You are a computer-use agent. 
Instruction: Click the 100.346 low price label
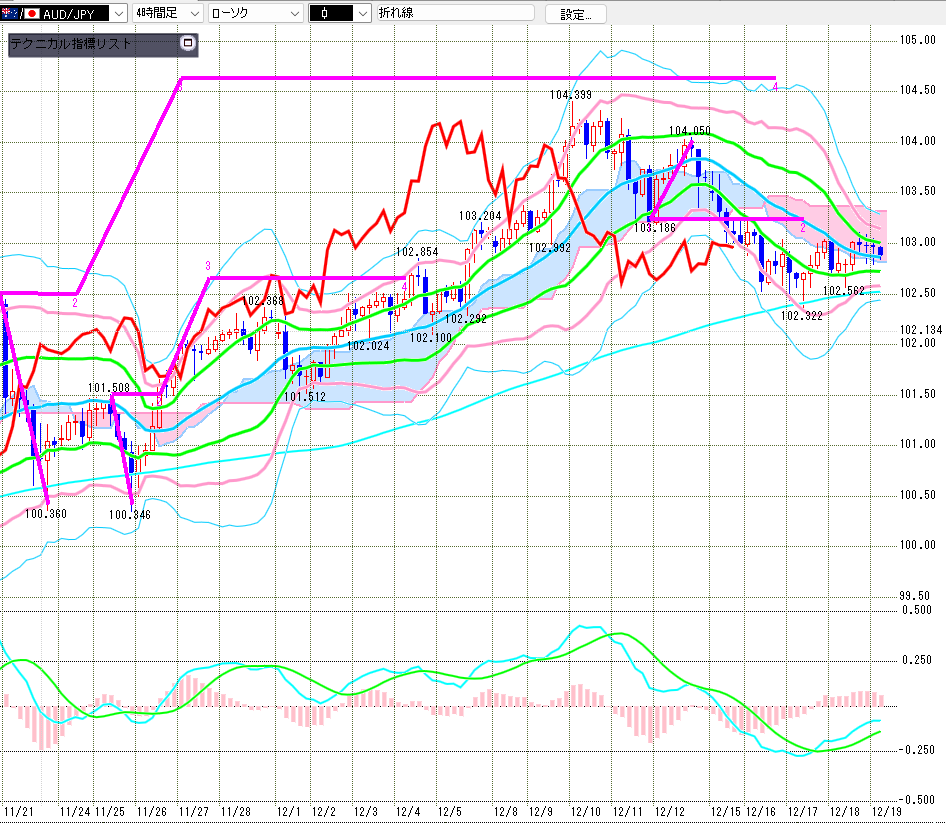point(130,514)
